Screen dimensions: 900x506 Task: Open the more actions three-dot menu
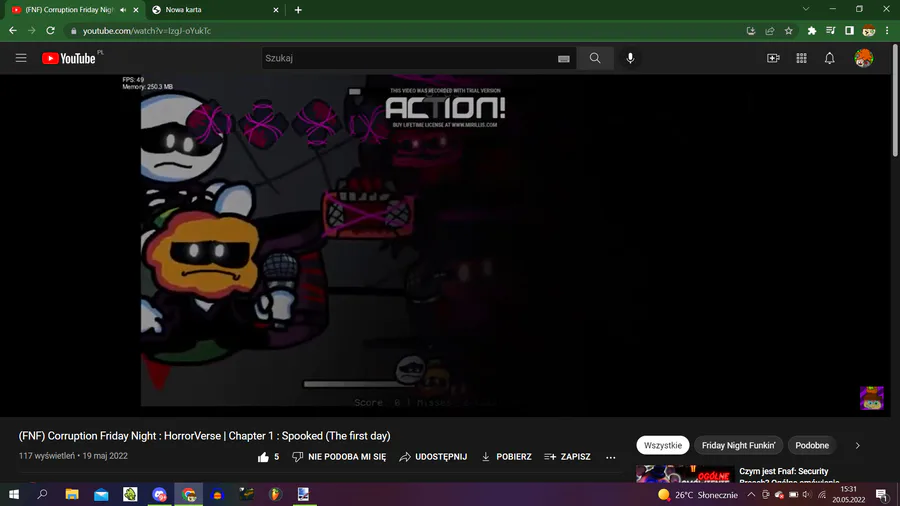(611, 457)
